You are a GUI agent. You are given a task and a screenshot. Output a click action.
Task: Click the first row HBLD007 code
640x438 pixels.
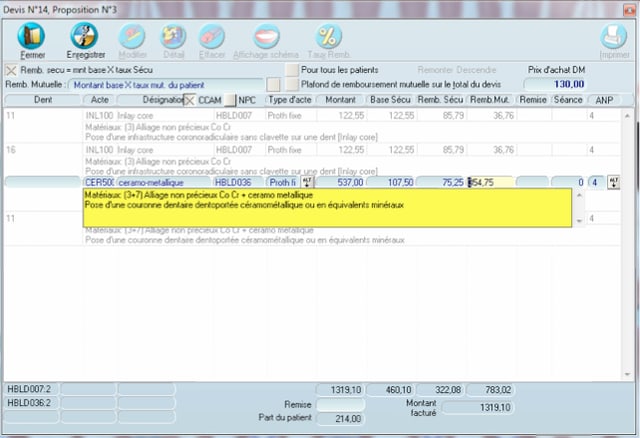coord(233,116)
